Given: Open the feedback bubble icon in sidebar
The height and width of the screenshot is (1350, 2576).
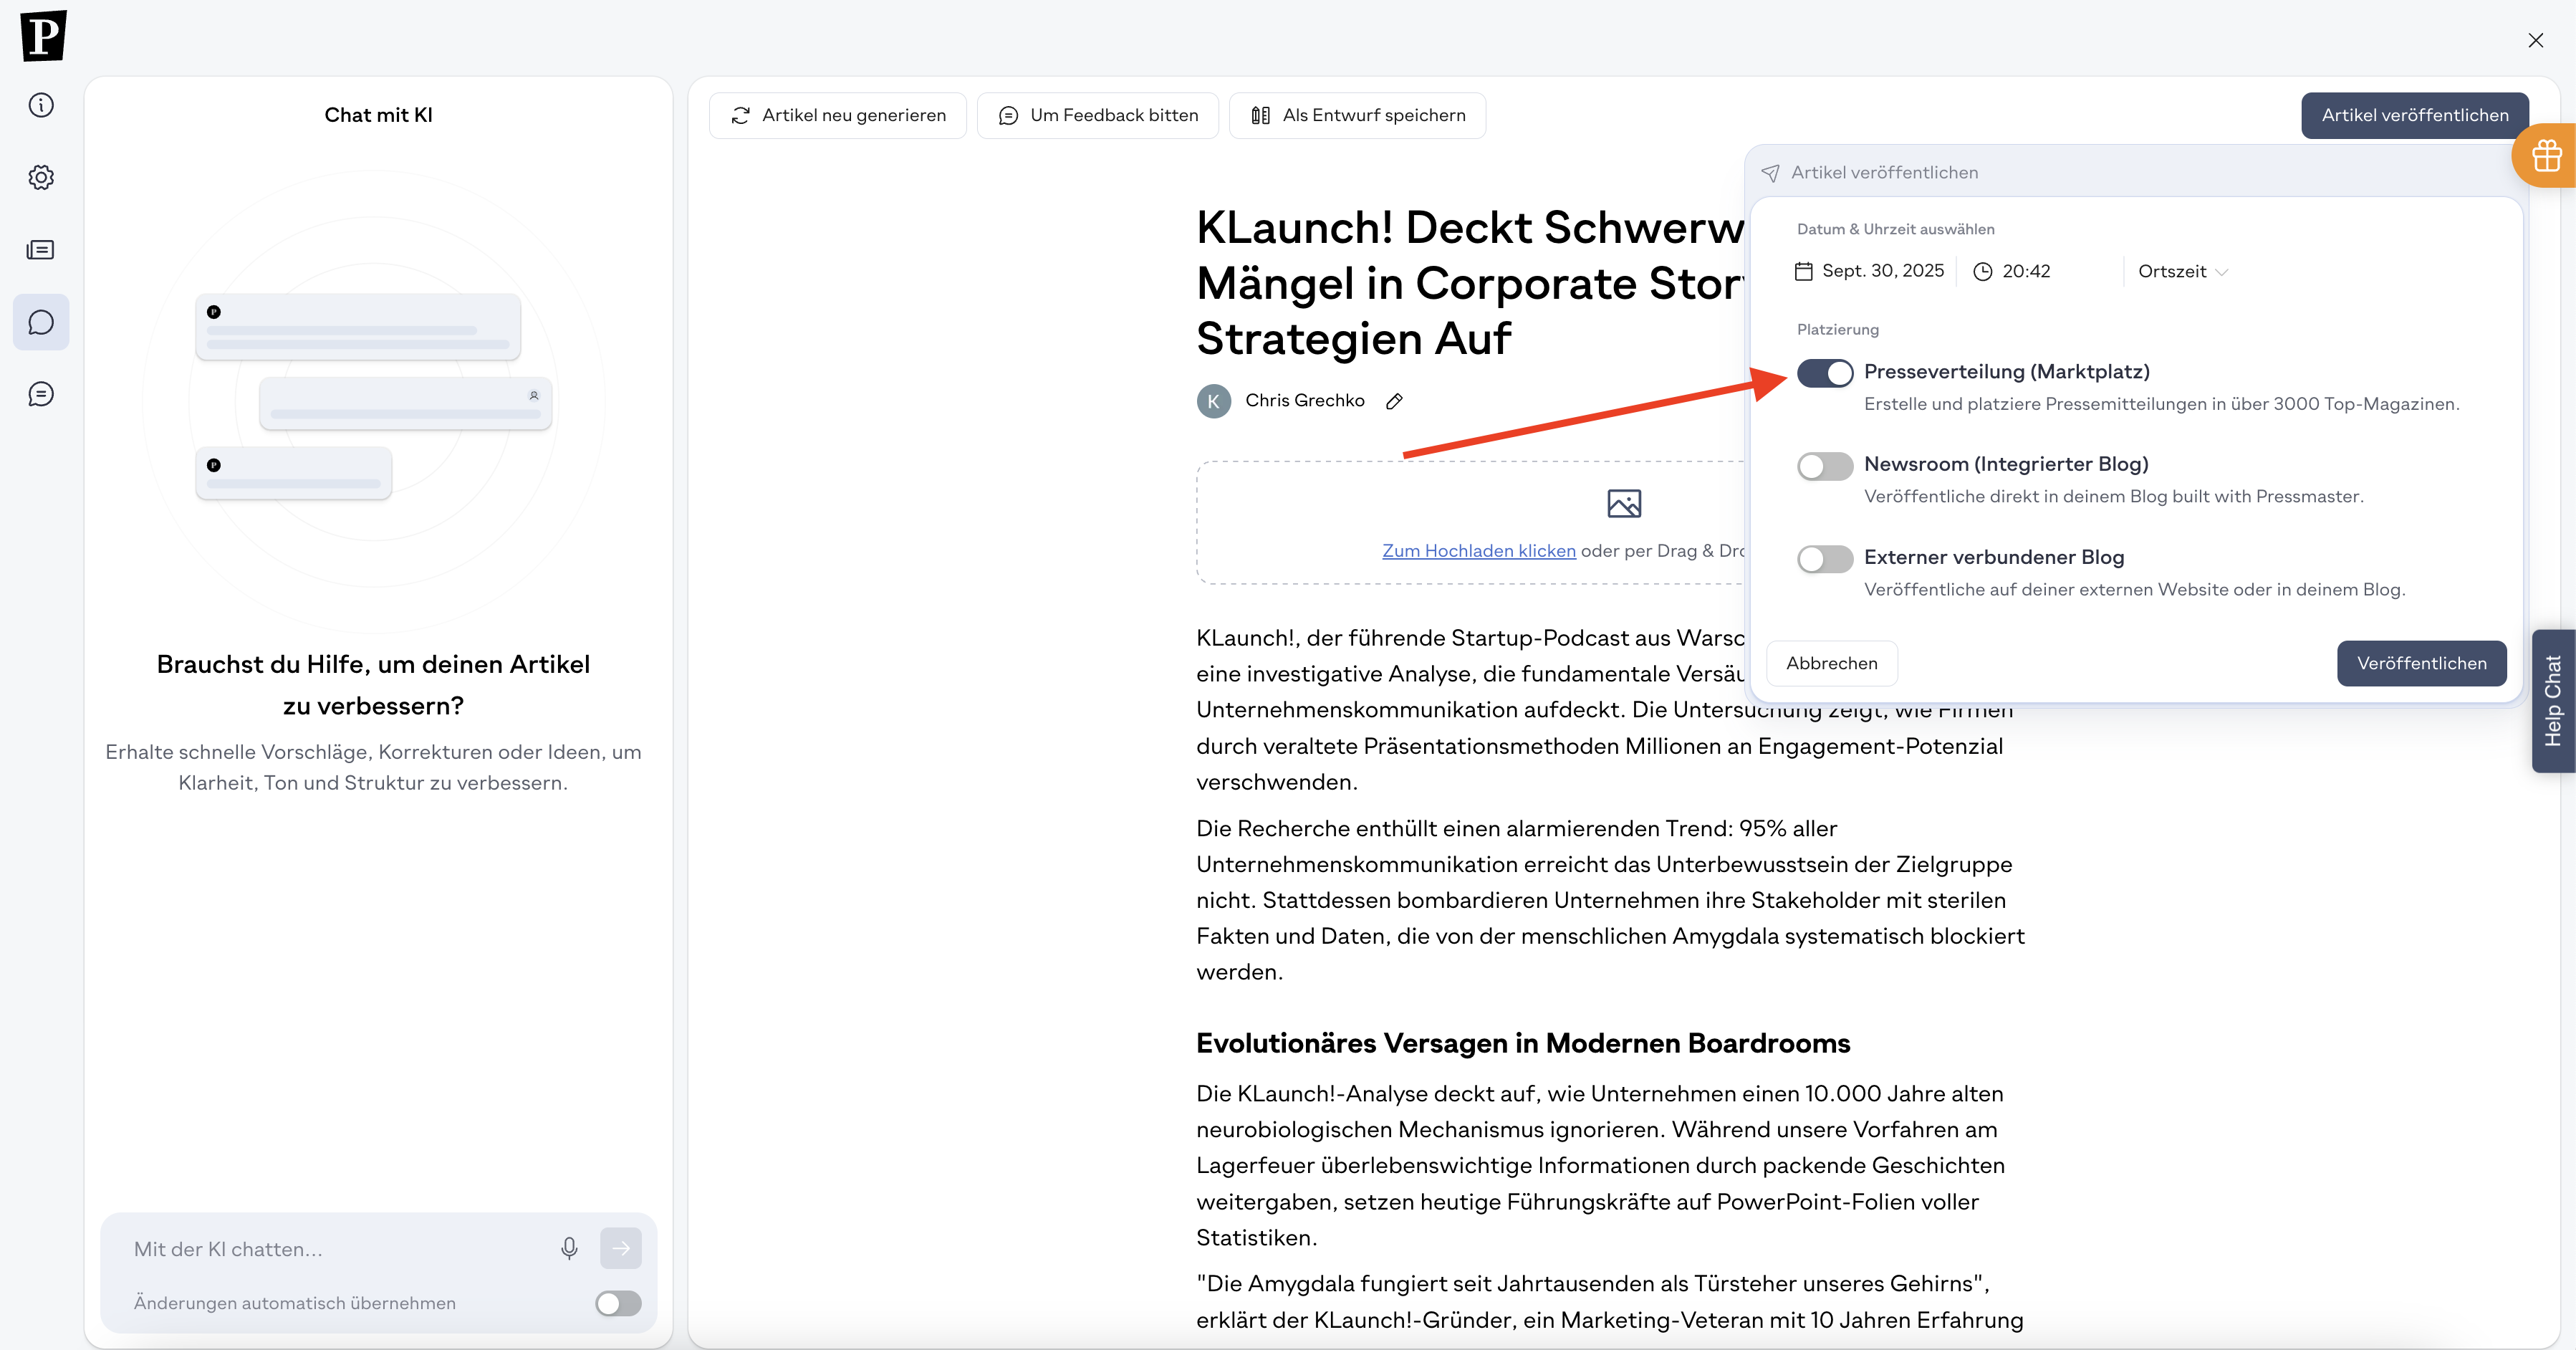Looking at the screenshot, I should pyautogui.click(x=41, y=394).
